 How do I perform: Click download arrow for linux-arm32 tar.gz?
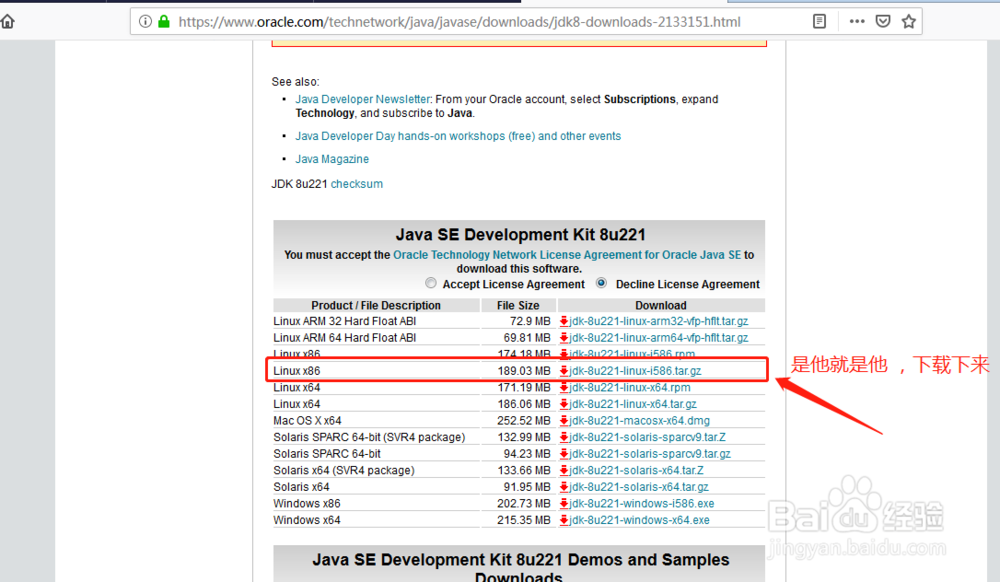coord(564,321)
